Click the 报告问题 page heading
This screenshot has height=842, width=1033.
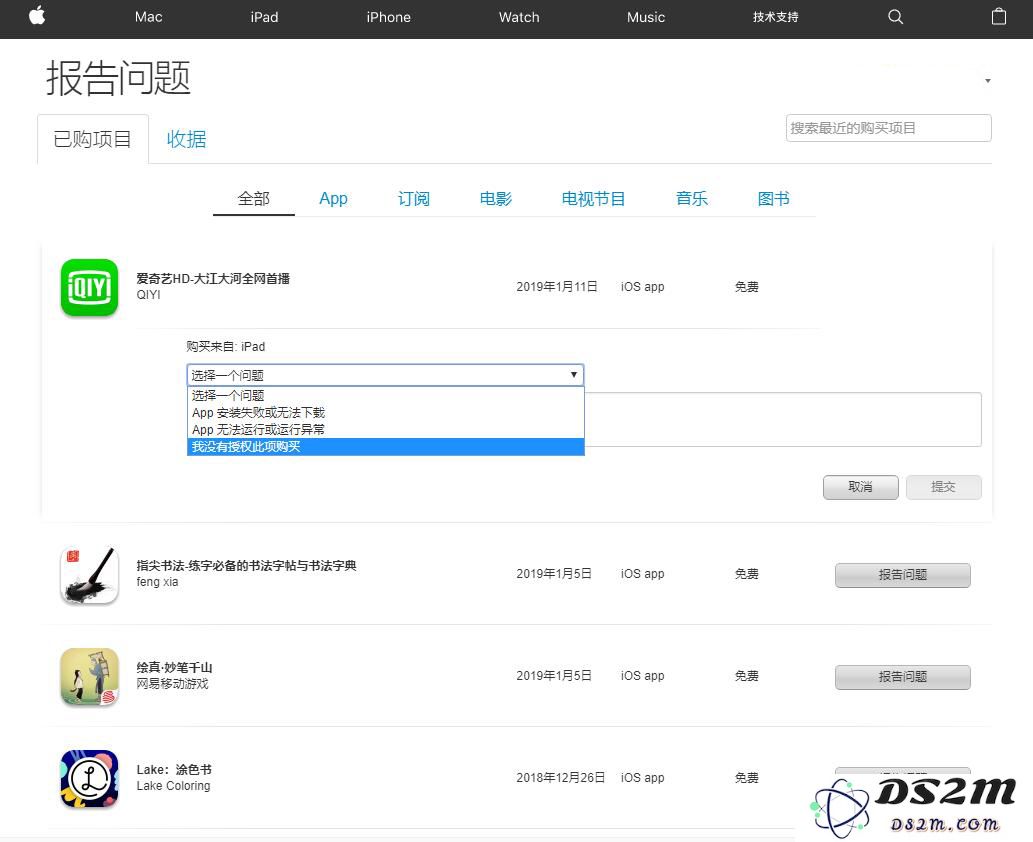(x=119, y=78)
